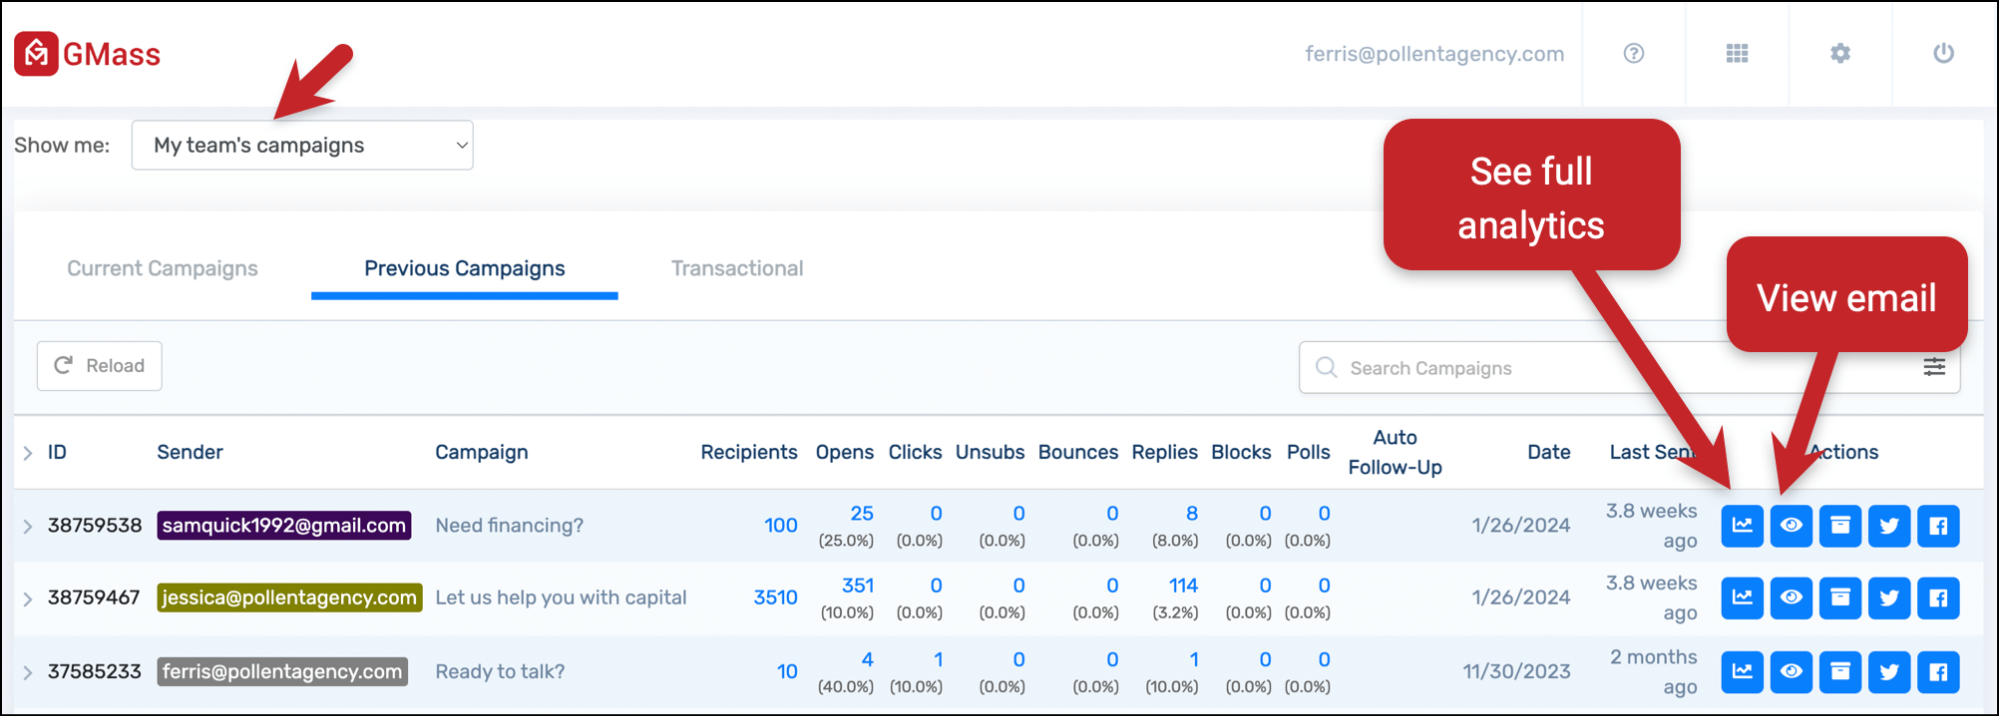Open recipients count 3510 link
This screenshot has width=1999, height=717.
775,598
